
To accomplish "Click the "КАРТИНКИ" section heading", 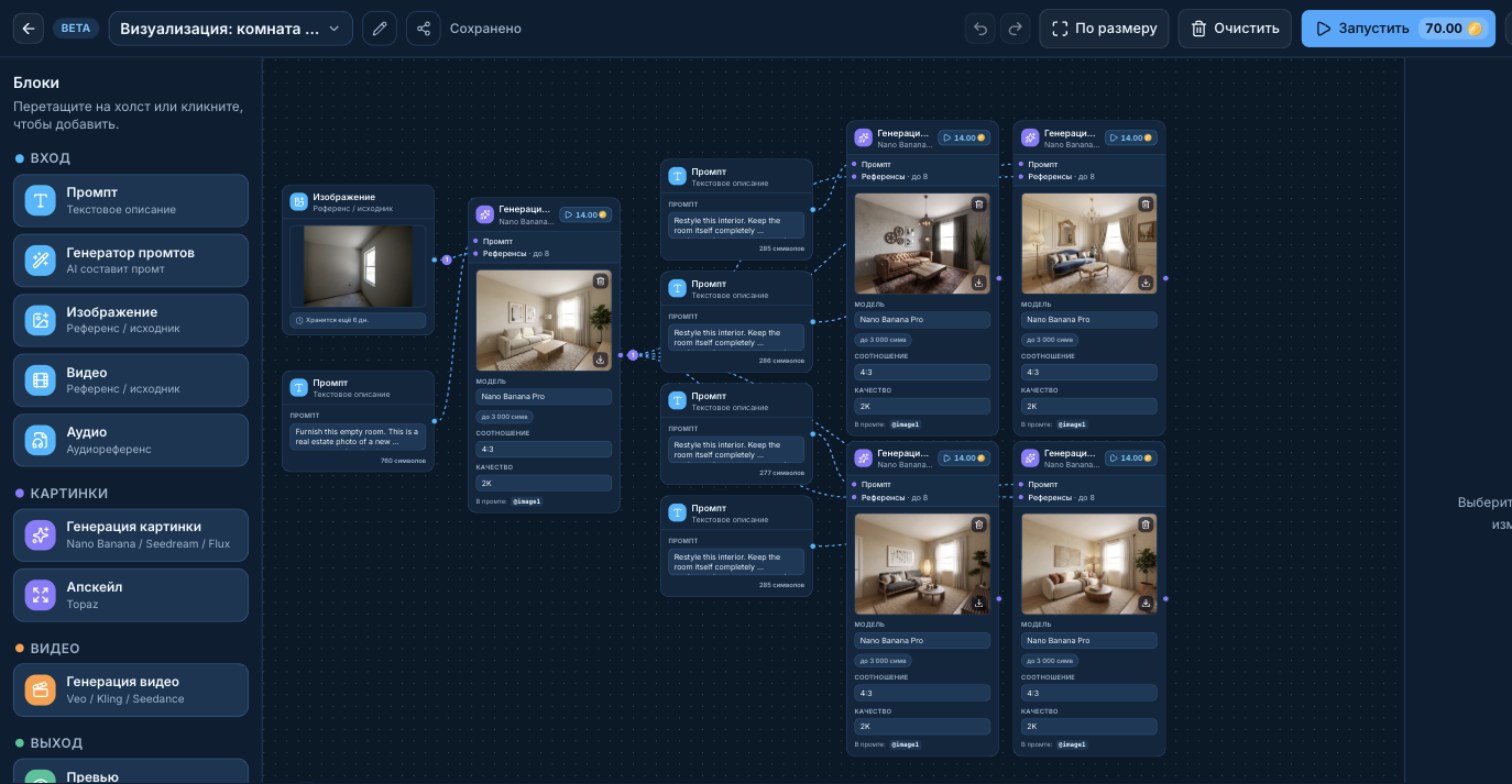I will (x=69, y=493).
